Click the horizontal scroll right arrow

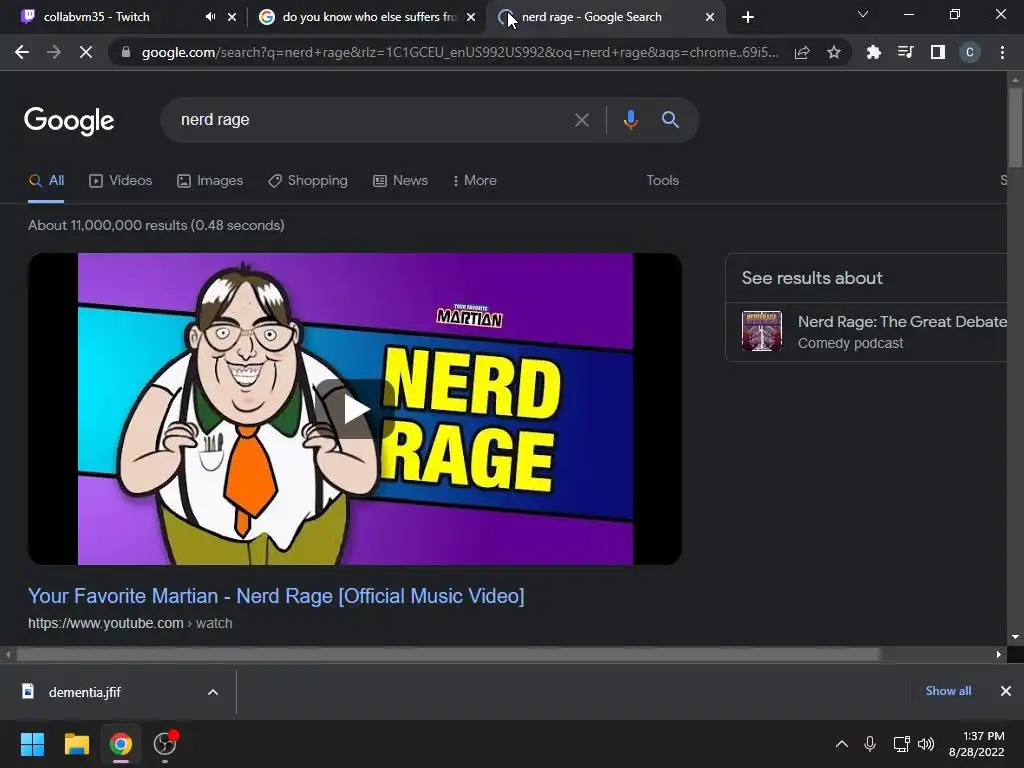(999, 654)
